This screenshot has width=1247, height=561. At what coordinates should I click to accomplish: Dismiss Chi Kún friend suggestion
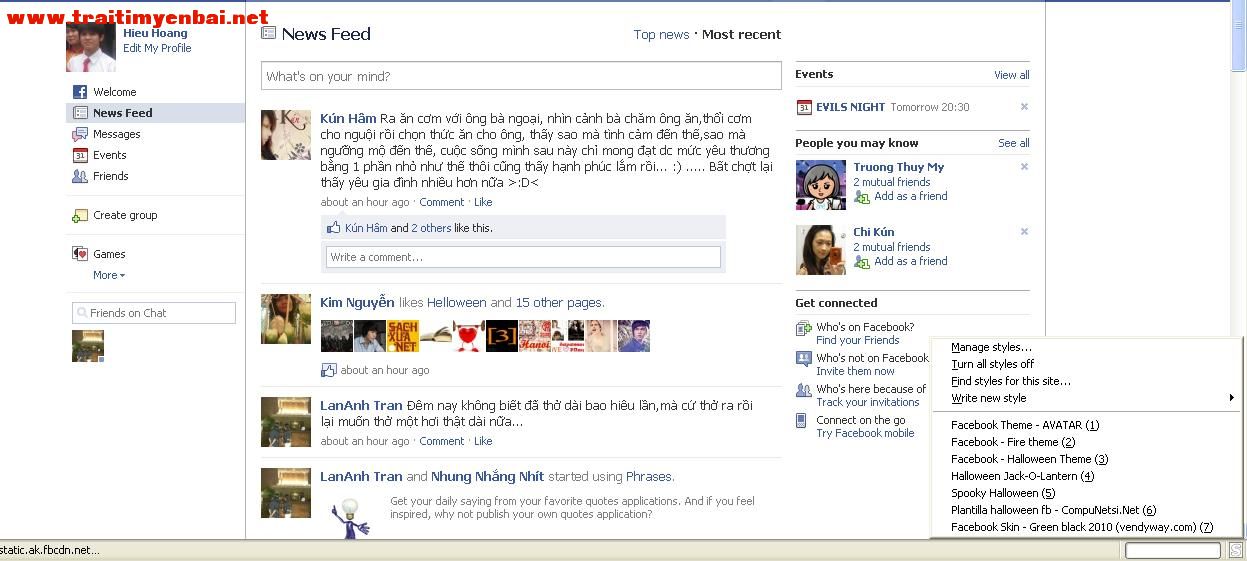1024,231
